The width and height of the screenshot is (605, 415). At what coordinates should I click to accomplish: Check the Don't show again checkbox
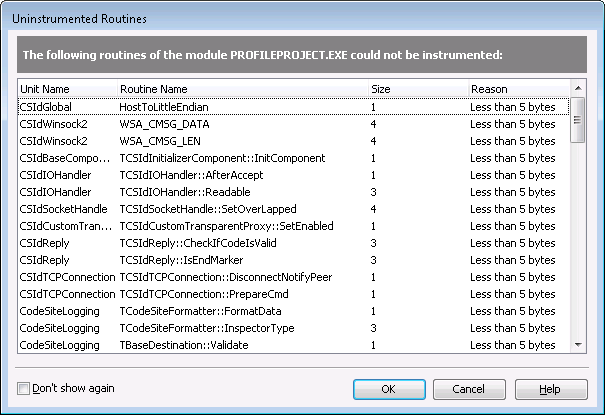[x=23, y=388]
